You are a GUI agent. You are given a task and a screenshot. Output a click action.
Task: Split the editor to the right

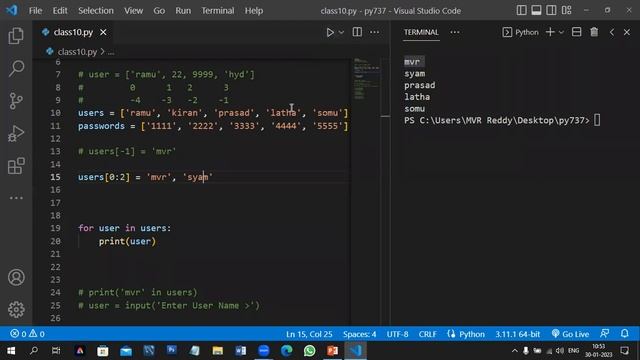[x=357, y=32]
